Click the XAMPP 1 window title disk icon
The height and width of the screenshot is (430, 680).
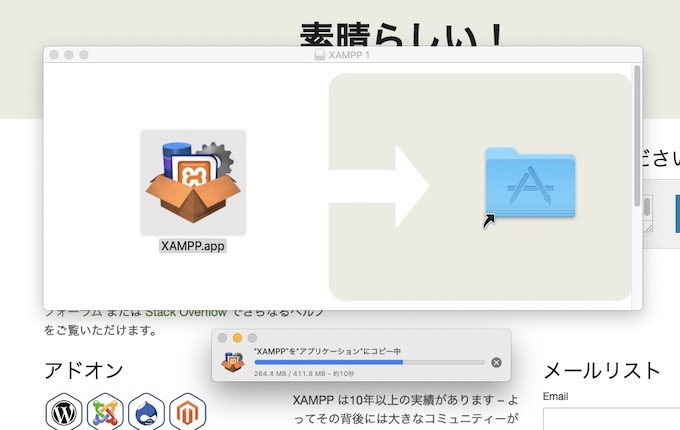(x=320, y=55)
